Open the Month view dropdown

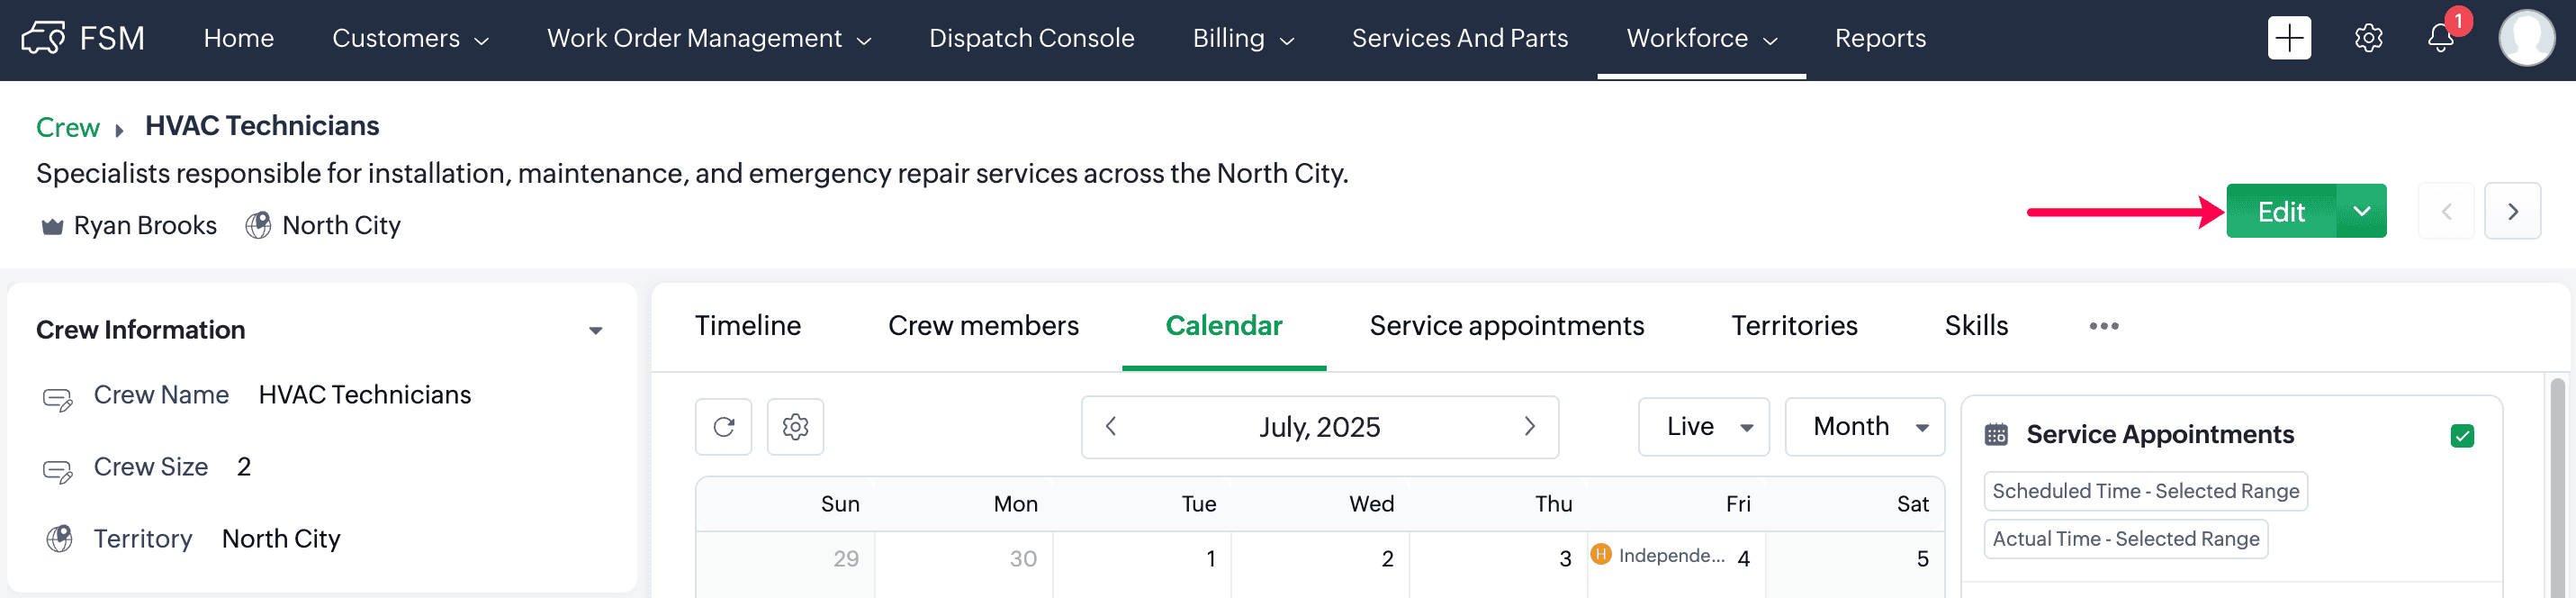coord(1865,427)
